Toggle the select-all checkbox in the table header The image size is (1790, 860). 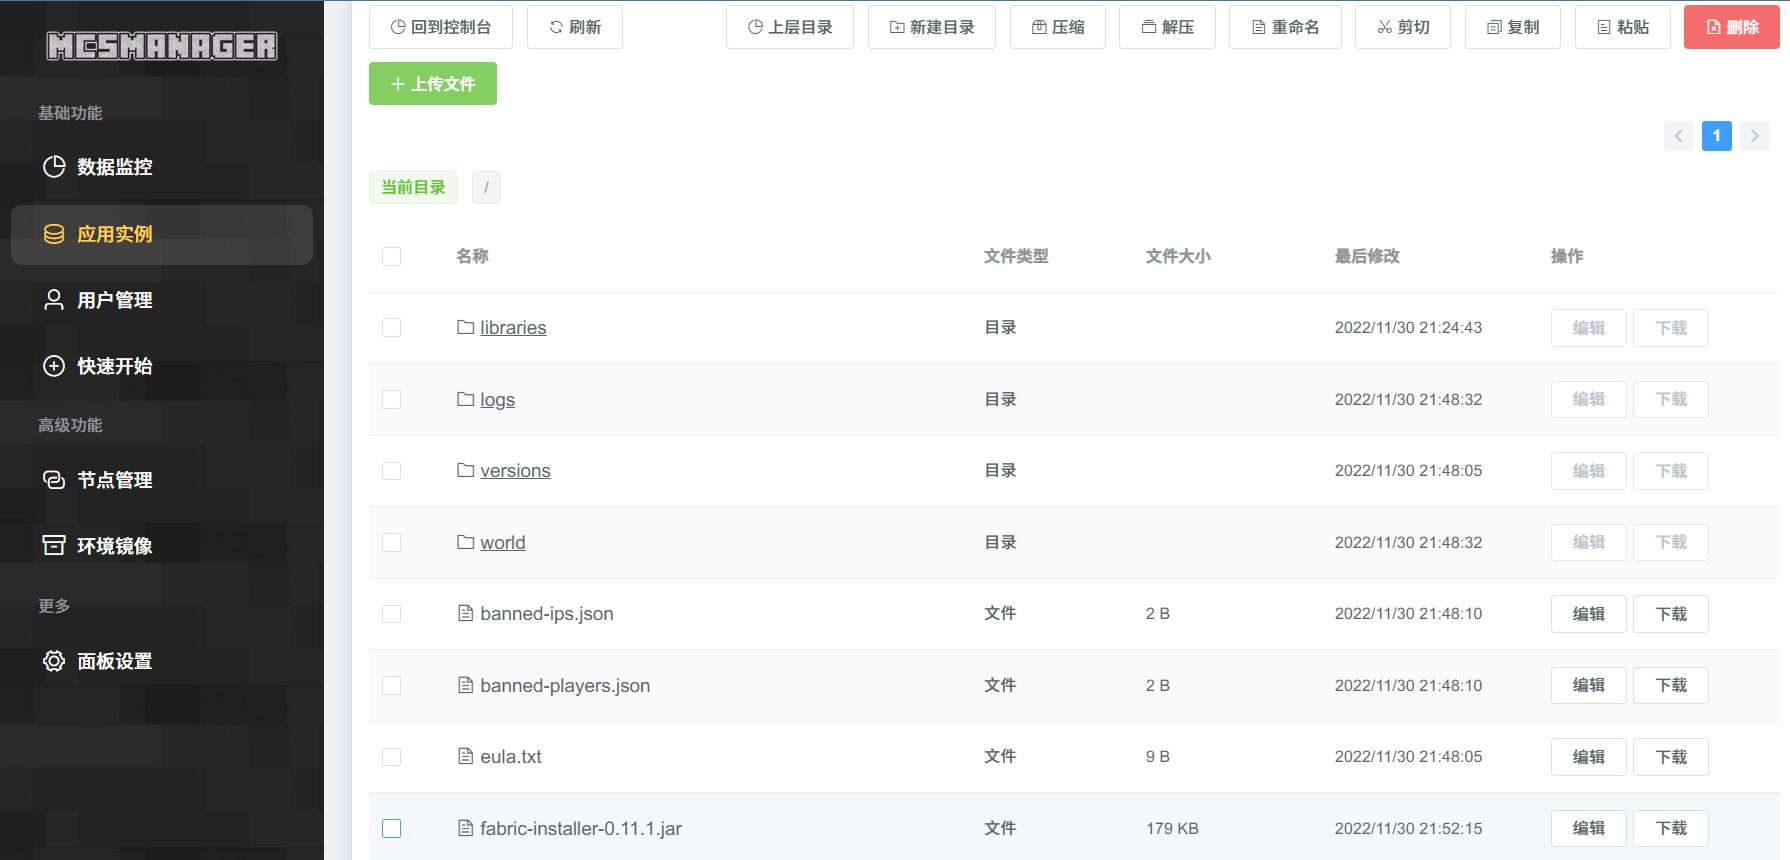pos(391,256)
